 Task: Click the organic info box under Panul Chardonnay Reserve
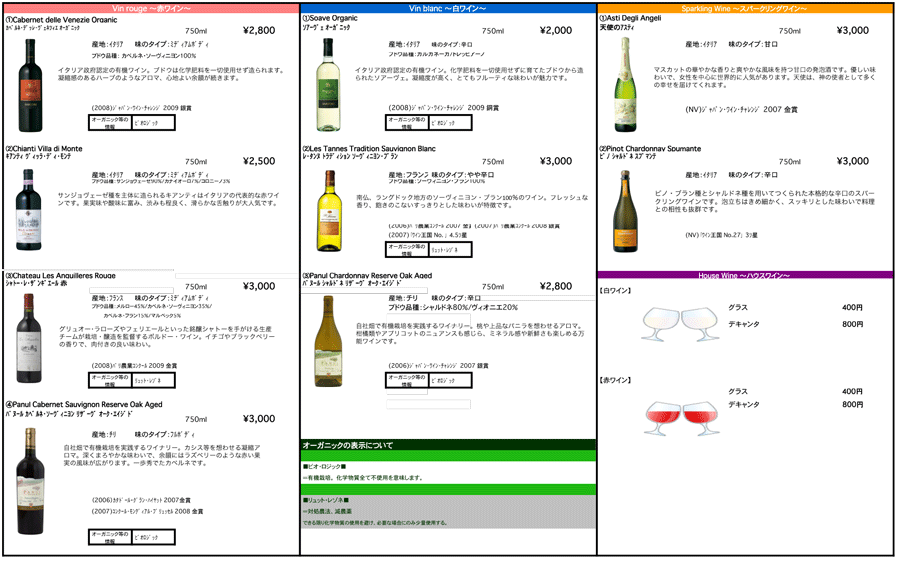pos(429,380)
